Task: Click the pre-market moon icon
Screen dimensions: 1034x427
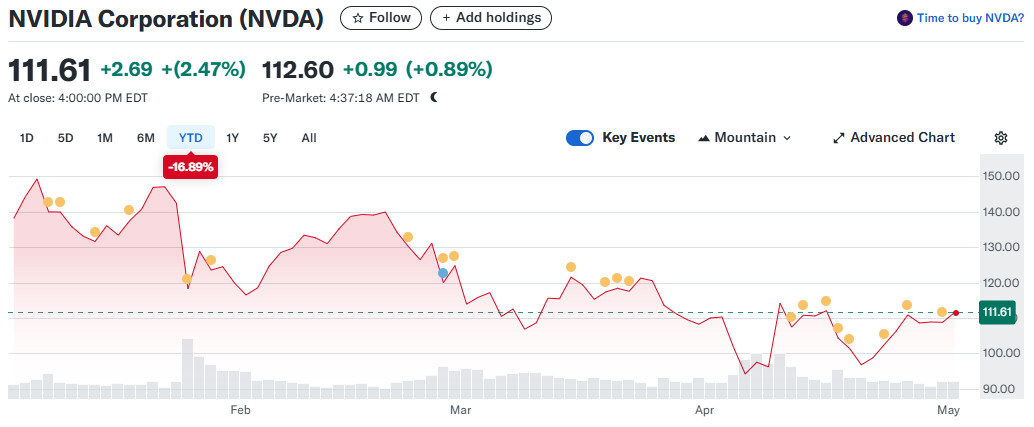Action: (x=434, y=97)
